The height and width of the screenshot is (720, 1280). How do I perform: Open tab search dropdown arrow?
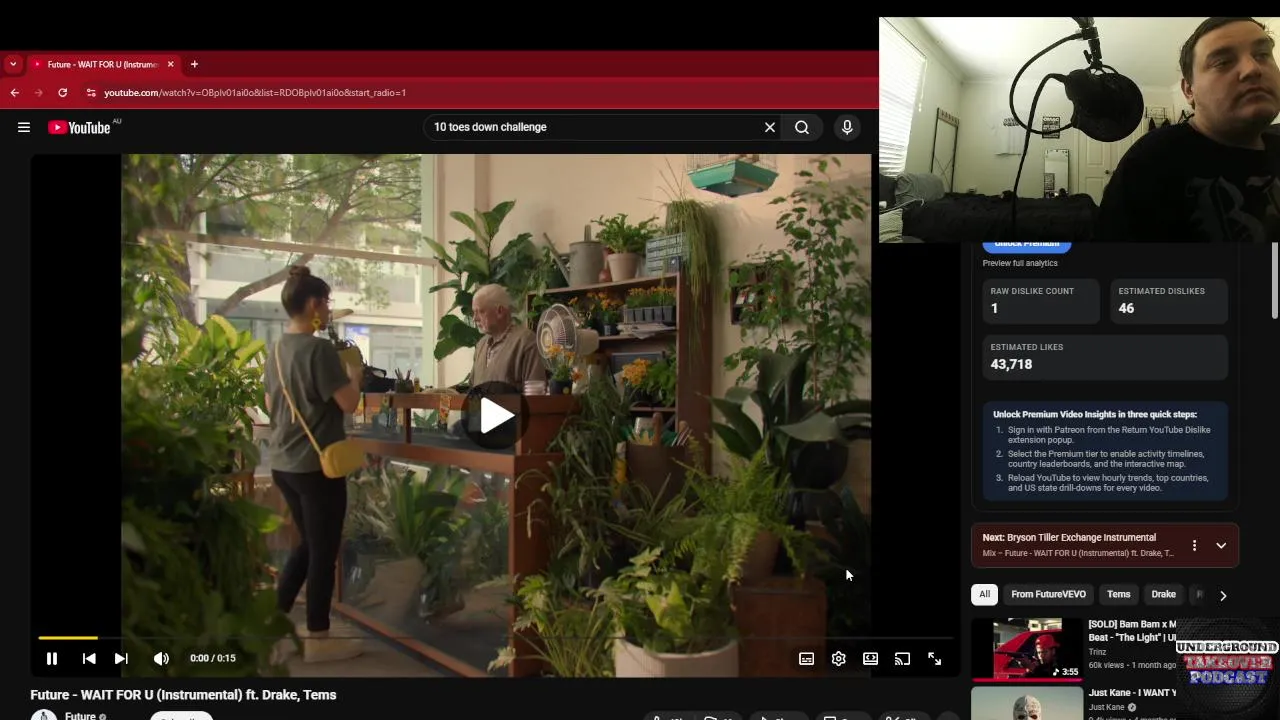(12, 64)
